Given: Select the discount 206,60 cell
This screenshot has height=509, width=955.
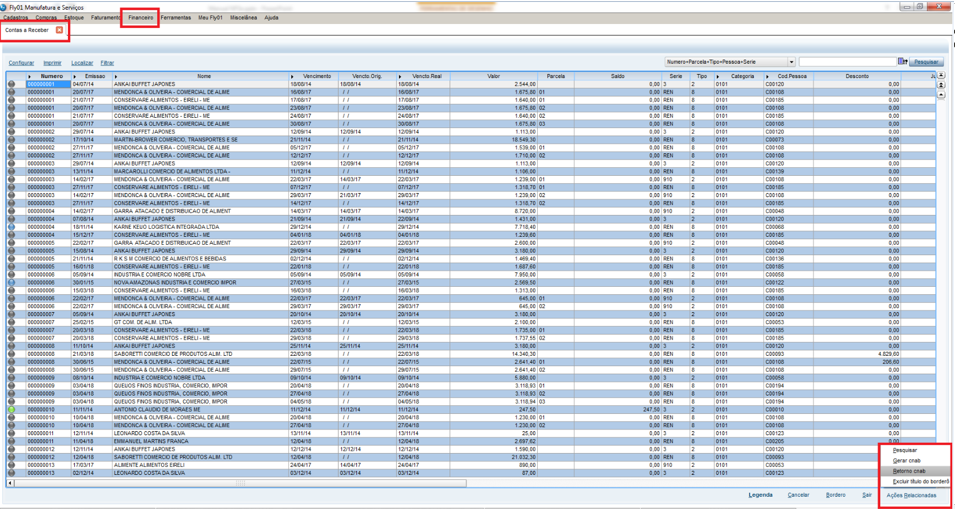Looking at the screenshot, I should coord(857,362).
